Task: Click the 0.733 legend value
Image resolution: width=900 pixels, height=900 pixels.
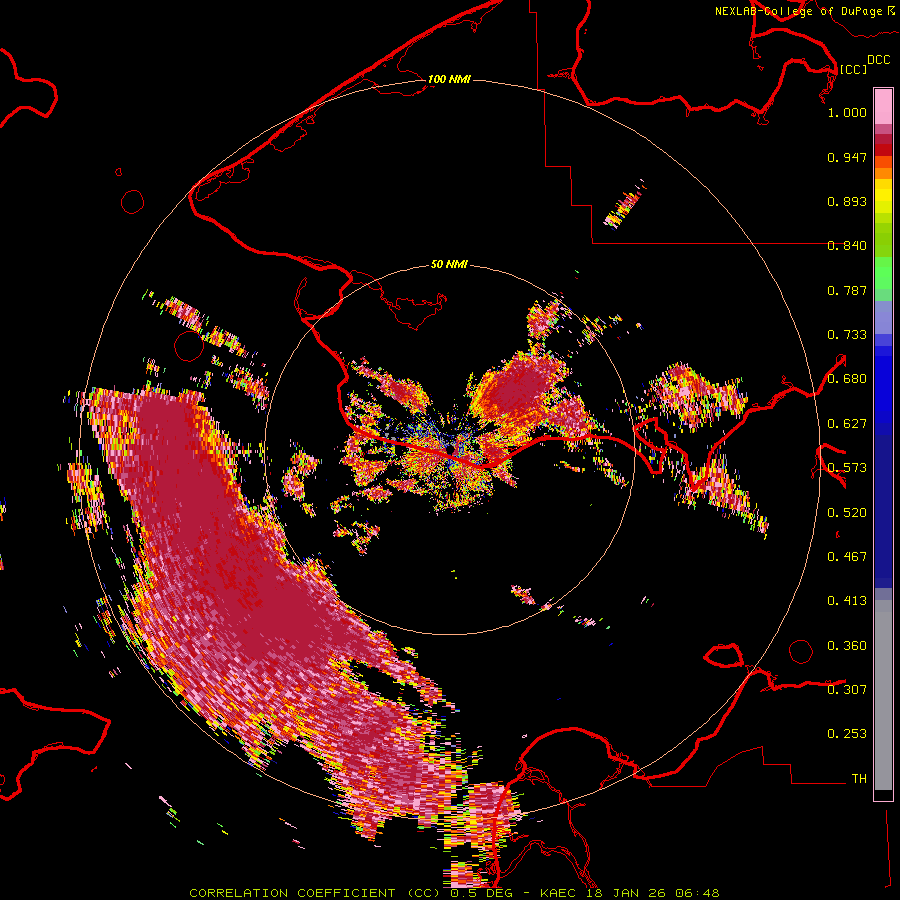Action: coord(847,335)
